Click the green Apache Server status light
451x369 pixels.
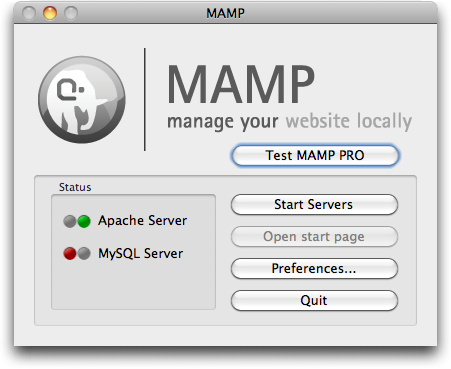point(84,221)
